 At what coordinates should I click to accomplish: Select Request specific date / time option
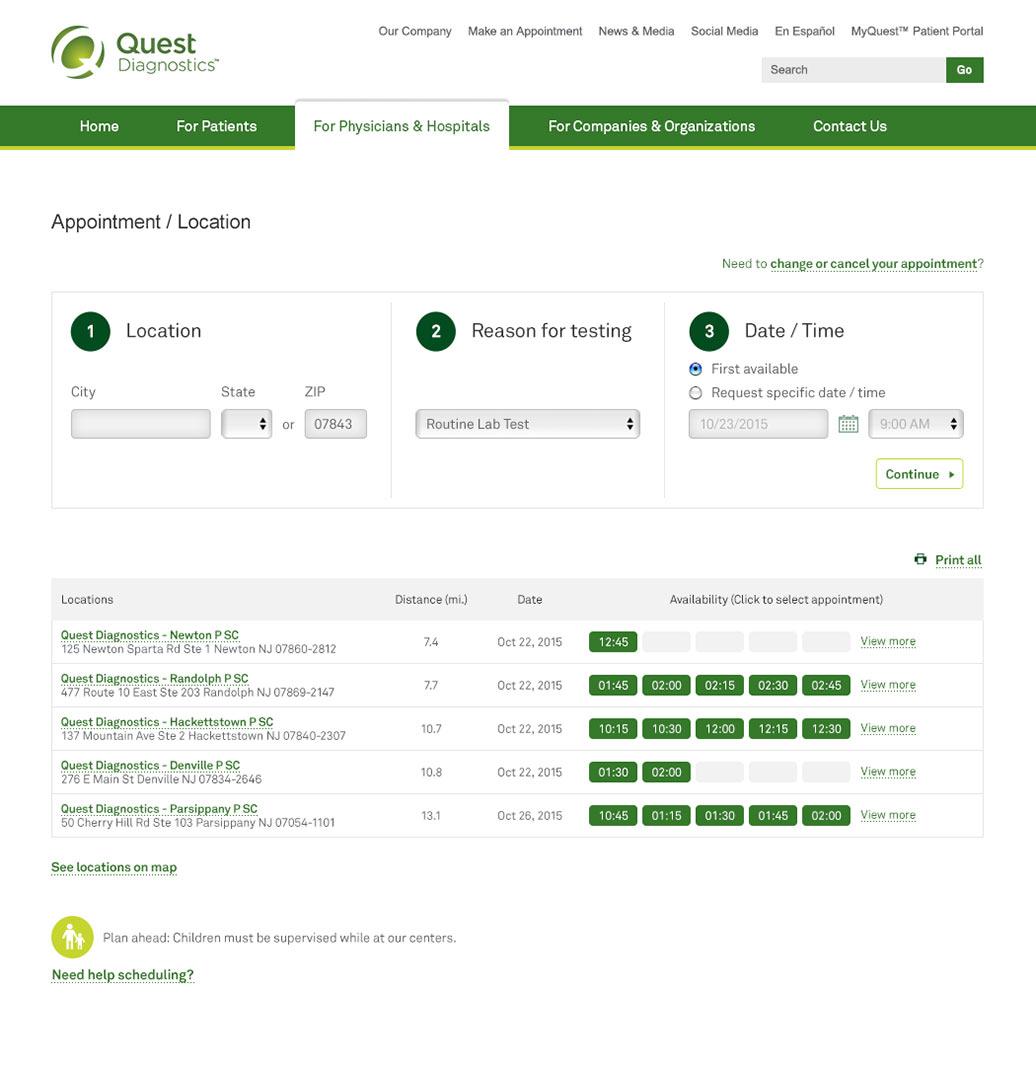coord(696,393)
